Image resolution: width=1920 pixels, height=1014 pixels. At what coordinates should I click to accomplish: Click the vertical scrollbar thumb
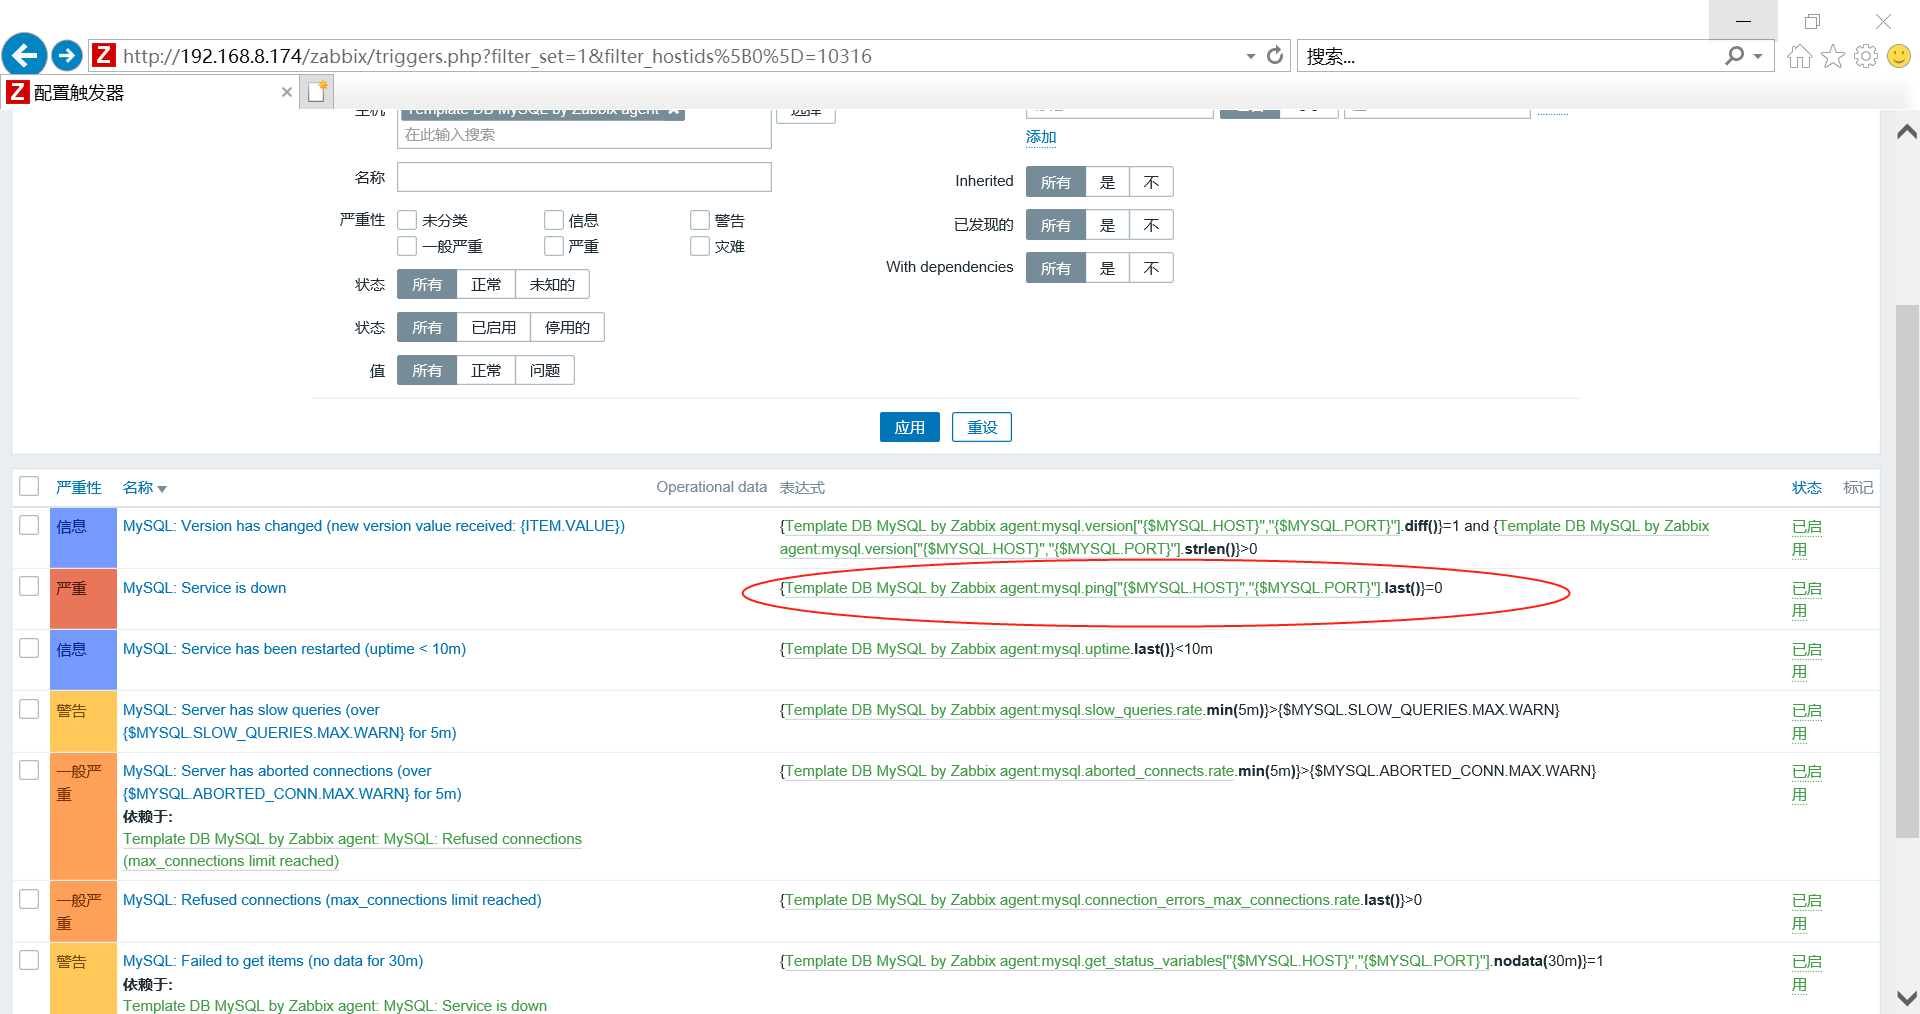click(1907, 570)
